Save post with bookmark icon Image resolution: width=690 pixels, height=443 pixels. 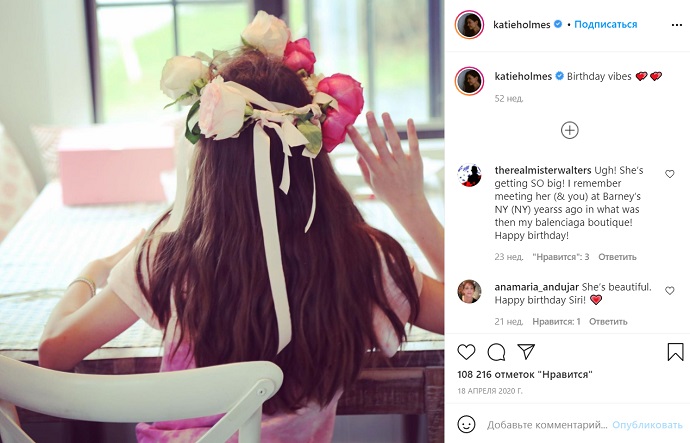pyautogui.click(x=675, y=352)
